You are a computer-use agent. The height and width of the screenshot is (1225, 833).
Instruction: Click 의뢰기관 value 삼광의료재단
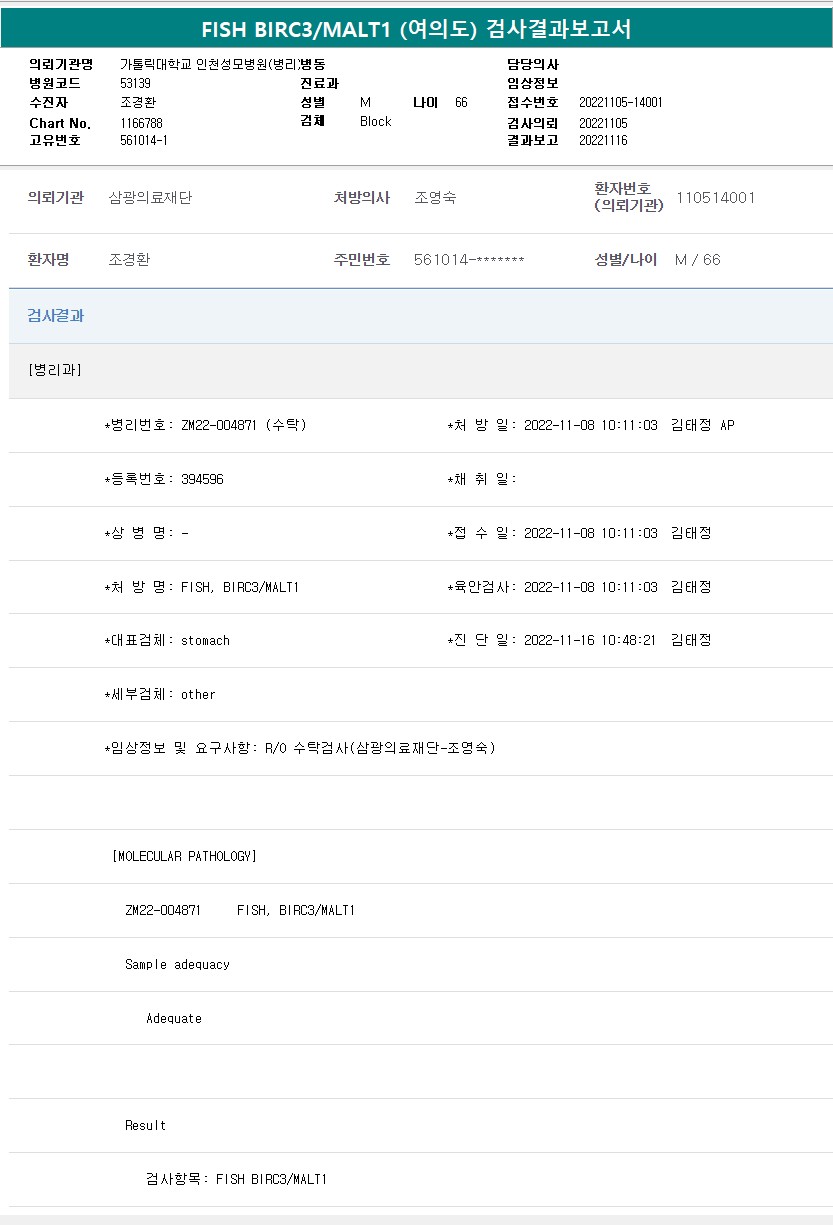point(150,198)
